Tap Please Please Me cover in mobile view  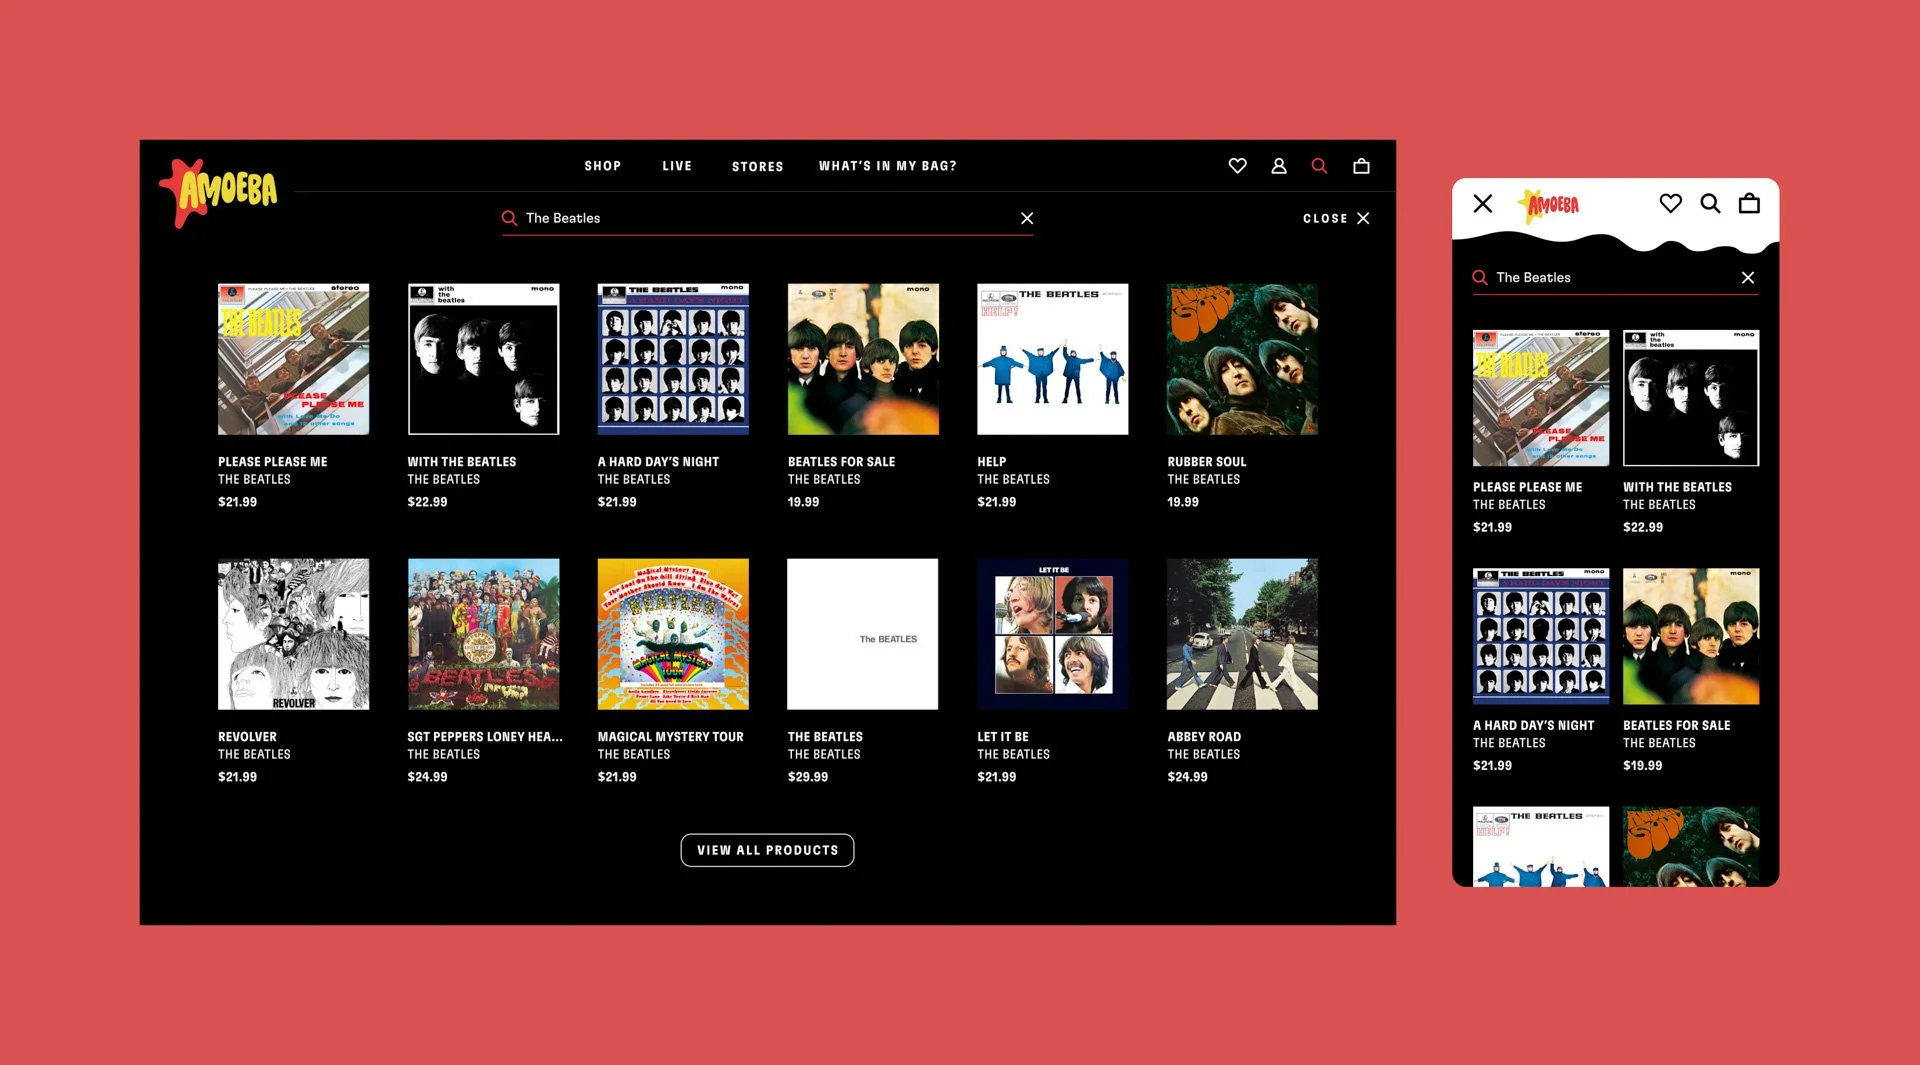[x=1541, y=398]
